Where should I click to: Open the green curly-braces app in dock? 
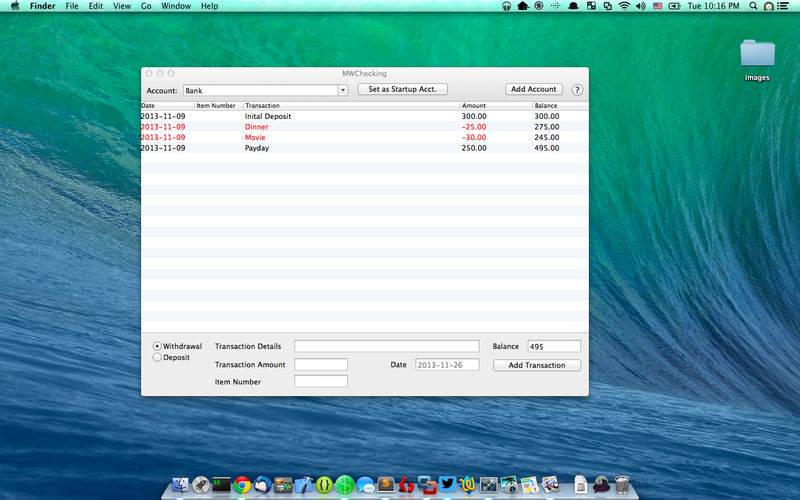coord(324,485)
